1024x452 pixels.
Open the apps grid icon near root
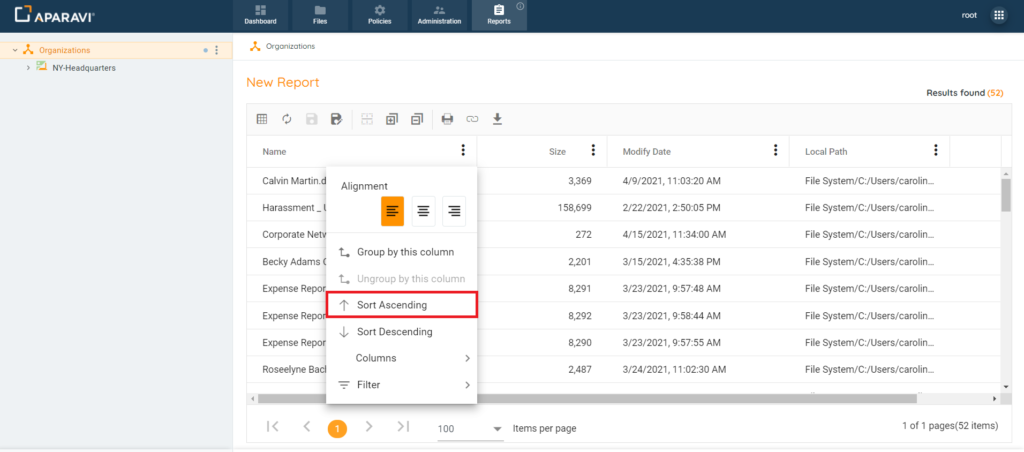tap(998, 15)
